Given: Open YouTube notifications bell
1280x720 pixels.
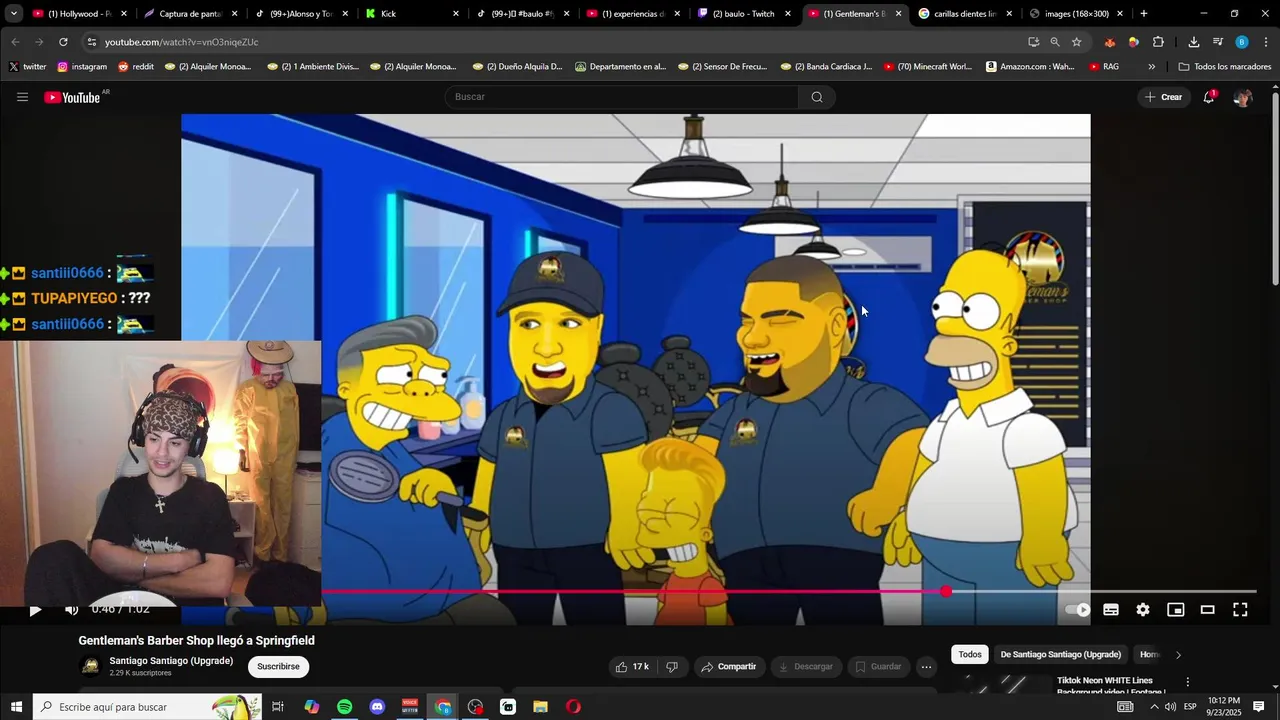Looking at the screenshot, I should click(1209, 97).
